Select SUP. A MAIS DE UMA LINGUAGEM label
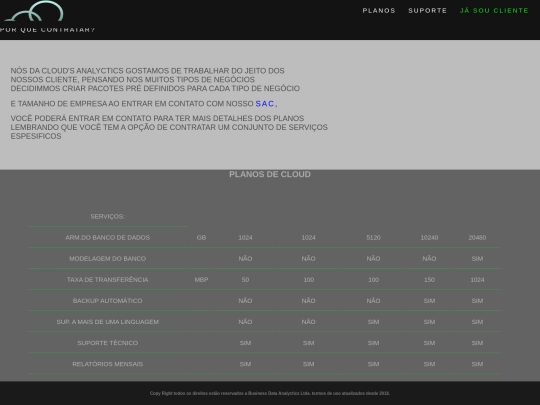Viewport: 540px width, 405px height. (107, 322)
